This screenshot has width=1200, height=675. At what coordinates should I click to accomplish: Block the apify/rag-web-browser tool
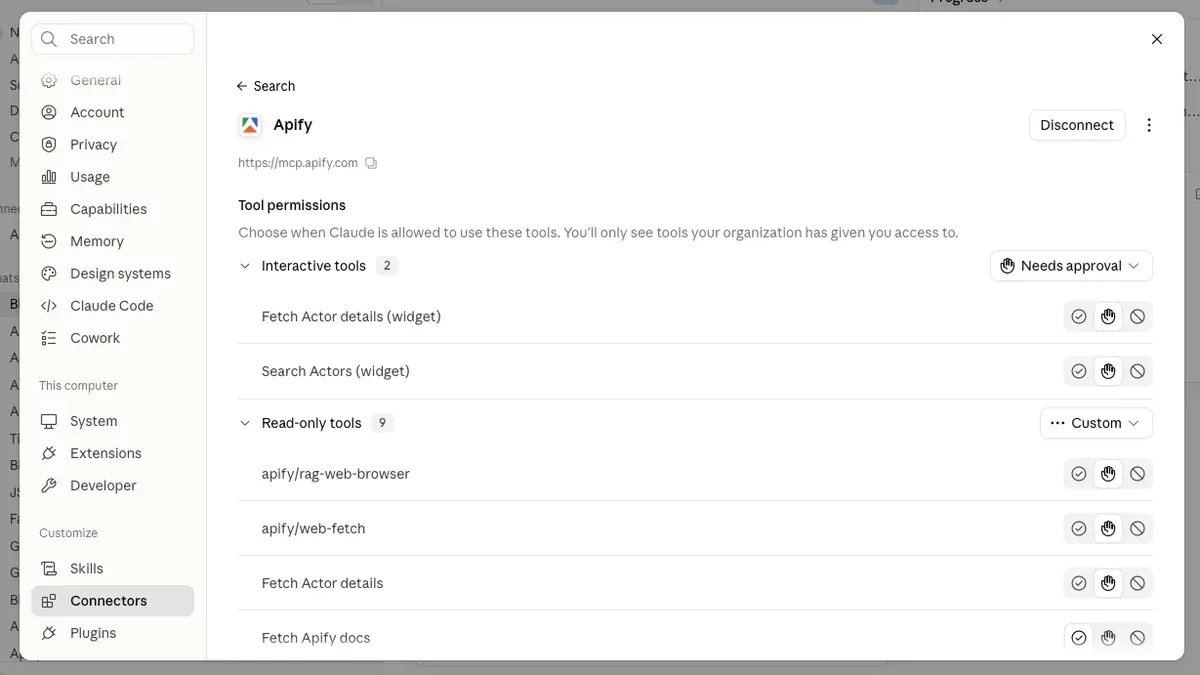pos(1137,474)
